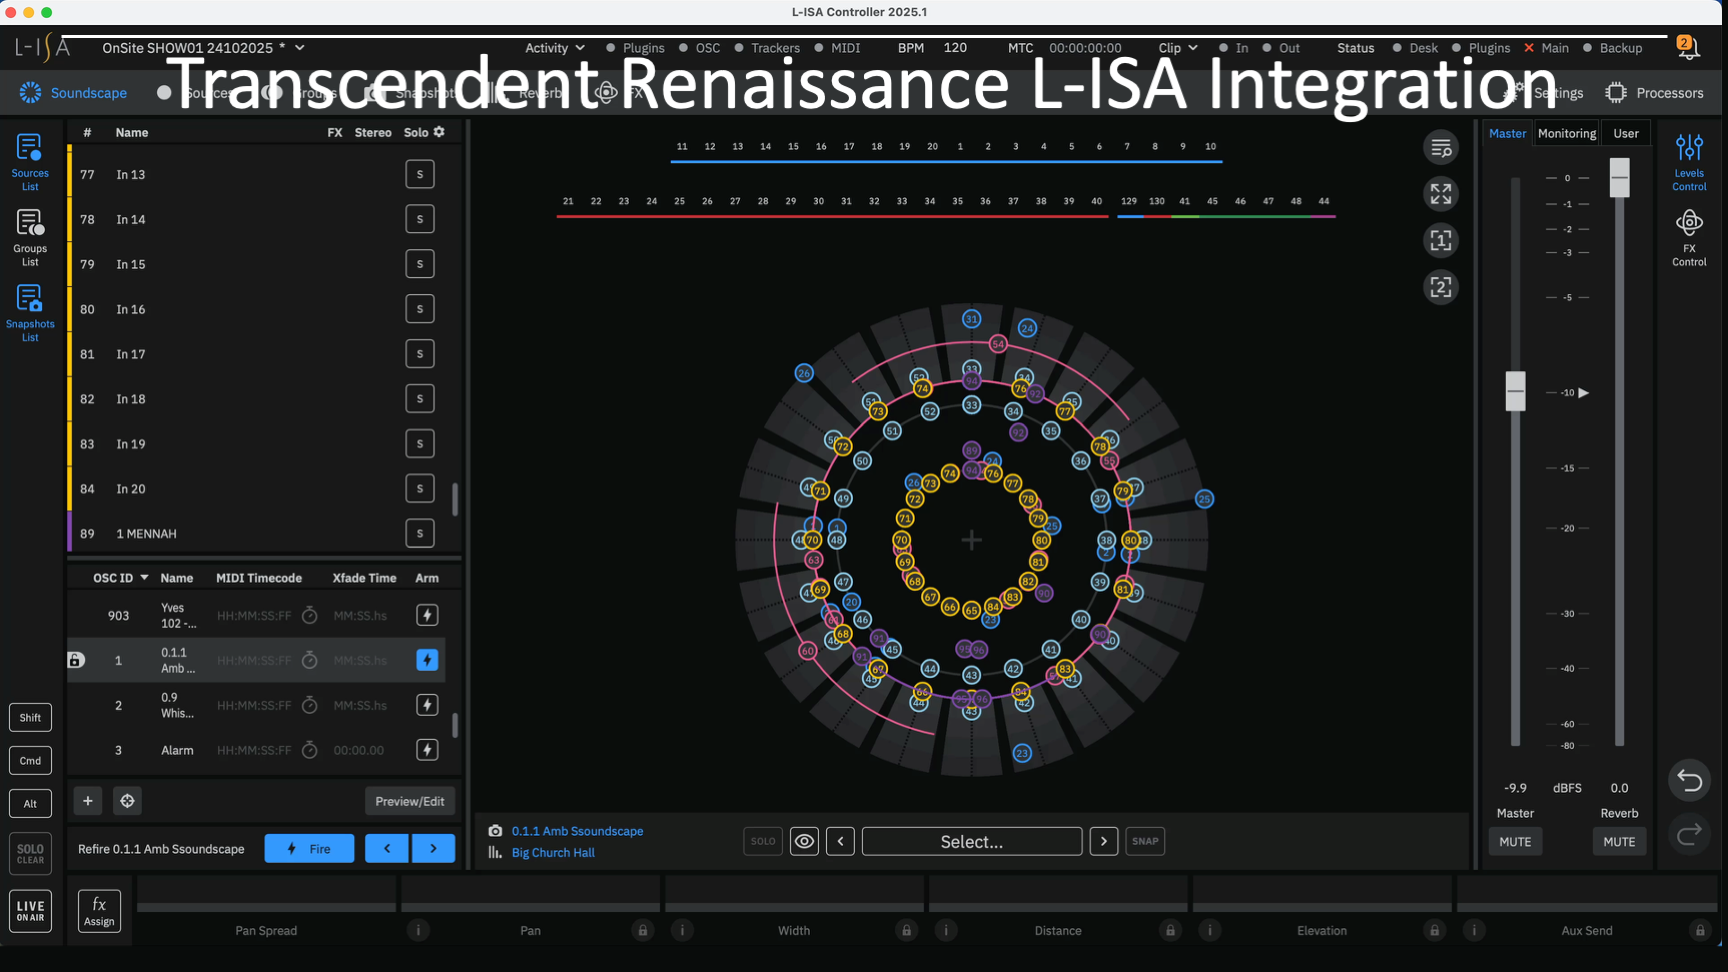Mute the Master output
Viewport: 1728px width, 972px height.
pos(1515,842)
